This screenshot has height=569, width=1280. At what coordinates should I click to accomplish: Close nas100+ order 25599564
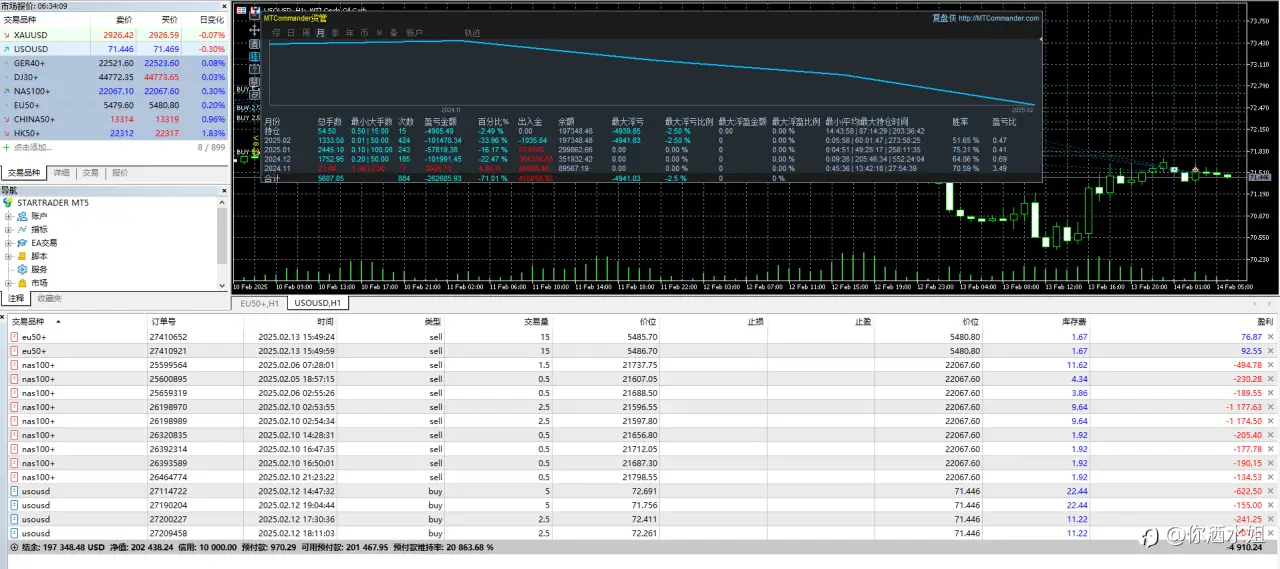pyautogui.click(x=1273, y=365)
